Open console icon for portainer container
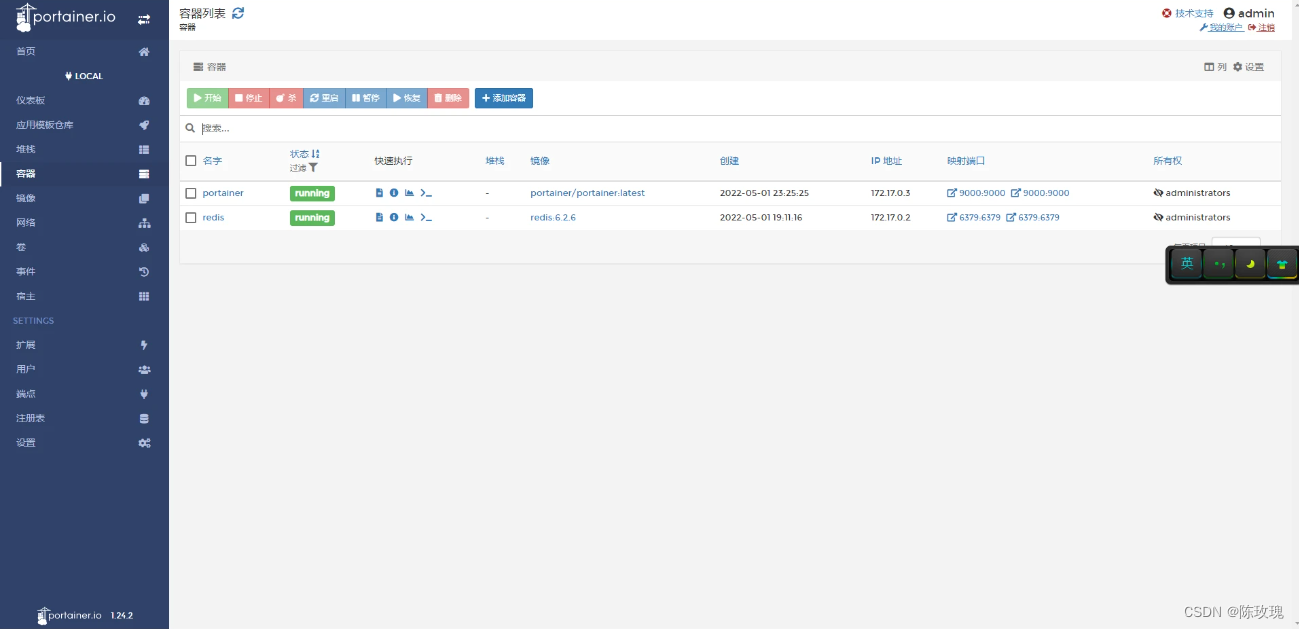The height and width of the screenshot is (629, 1299). coord(426,193)
